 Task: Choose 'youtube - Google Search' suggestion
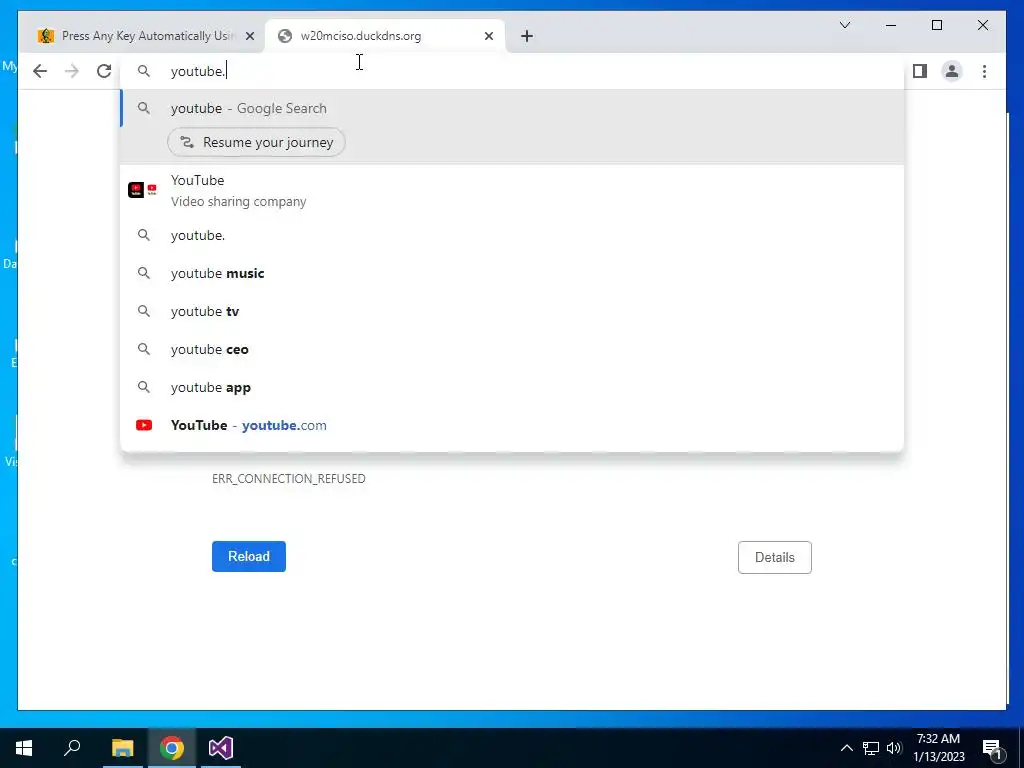512,108
